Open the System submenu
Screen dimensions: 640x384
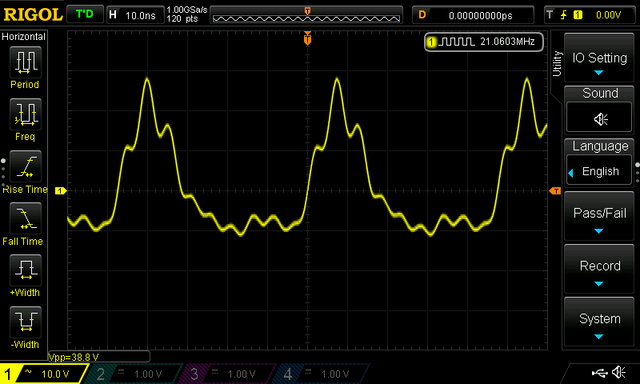[x=599, y=322]
